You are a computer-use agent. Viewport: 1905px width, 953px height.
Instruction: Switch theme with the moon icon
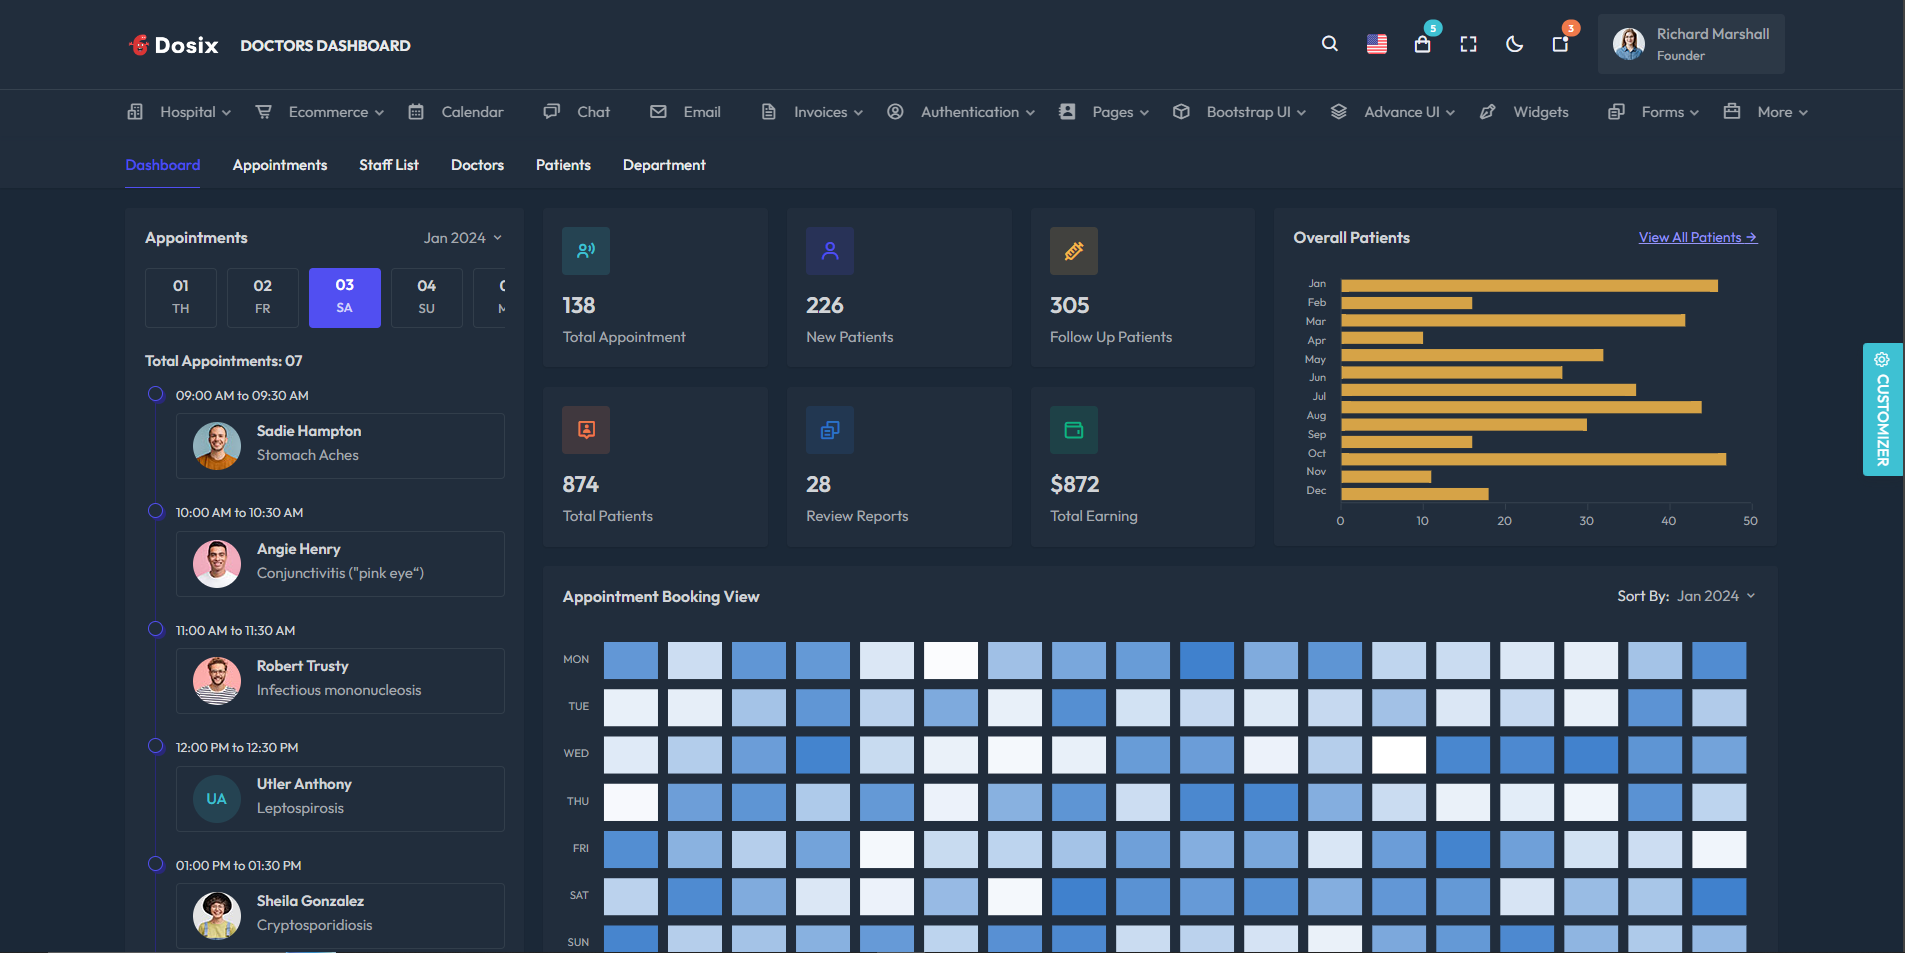coord(1514,44)
